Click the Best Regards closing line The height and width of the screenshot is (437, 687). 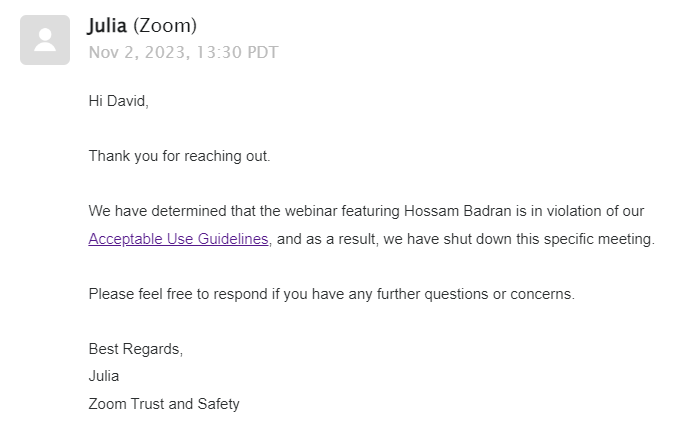136,349
